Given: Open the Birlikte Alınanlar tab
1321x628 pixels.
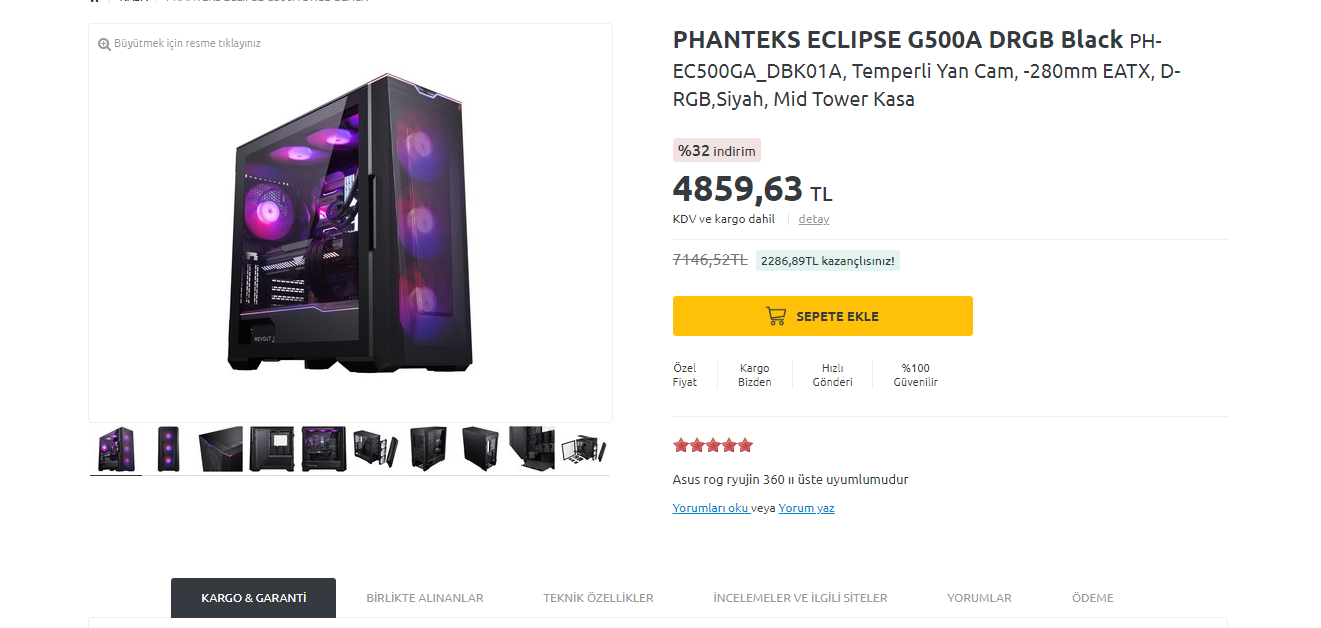Looking at the screenshot, I should (x=424, y=598).
